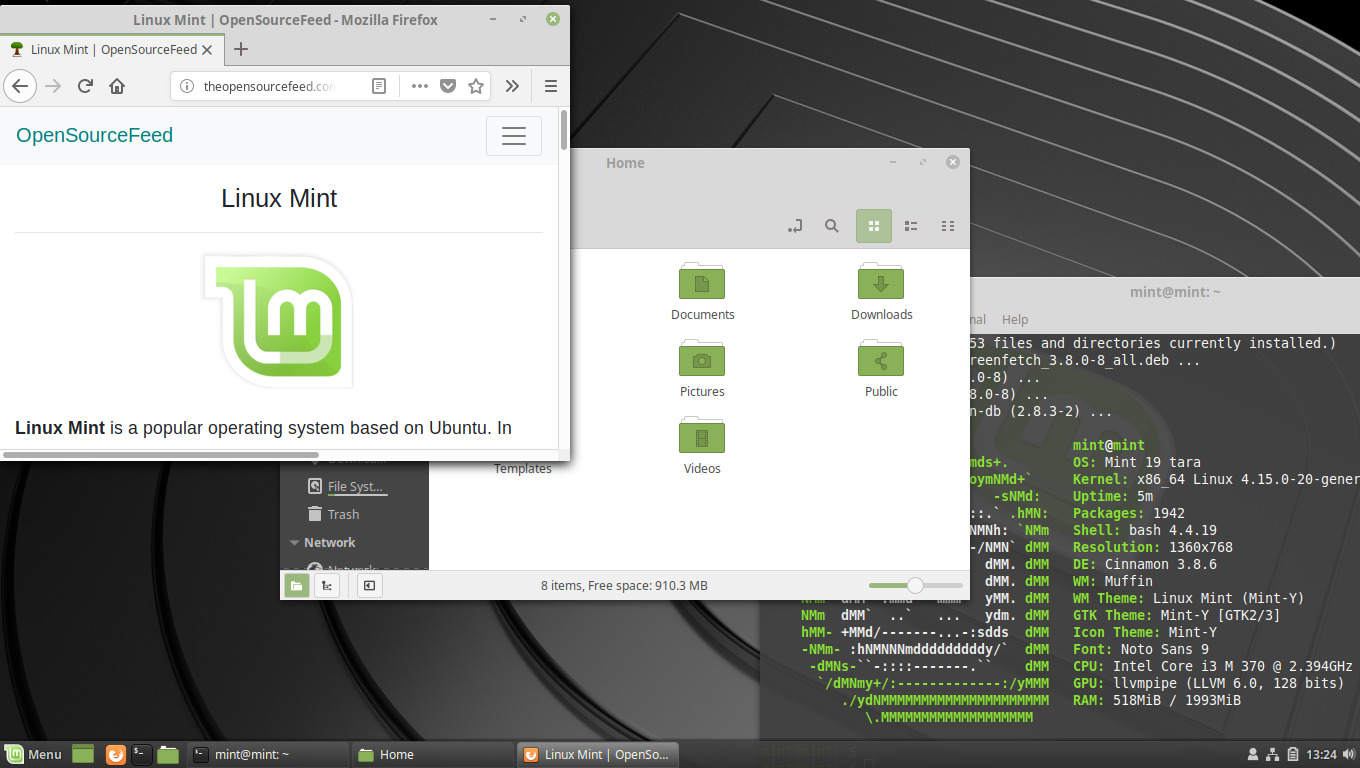This screenshot has width=1360, height=768.
Task: Expand Firefox toolbar overflow chevron
Action: (x=512, y=86)
